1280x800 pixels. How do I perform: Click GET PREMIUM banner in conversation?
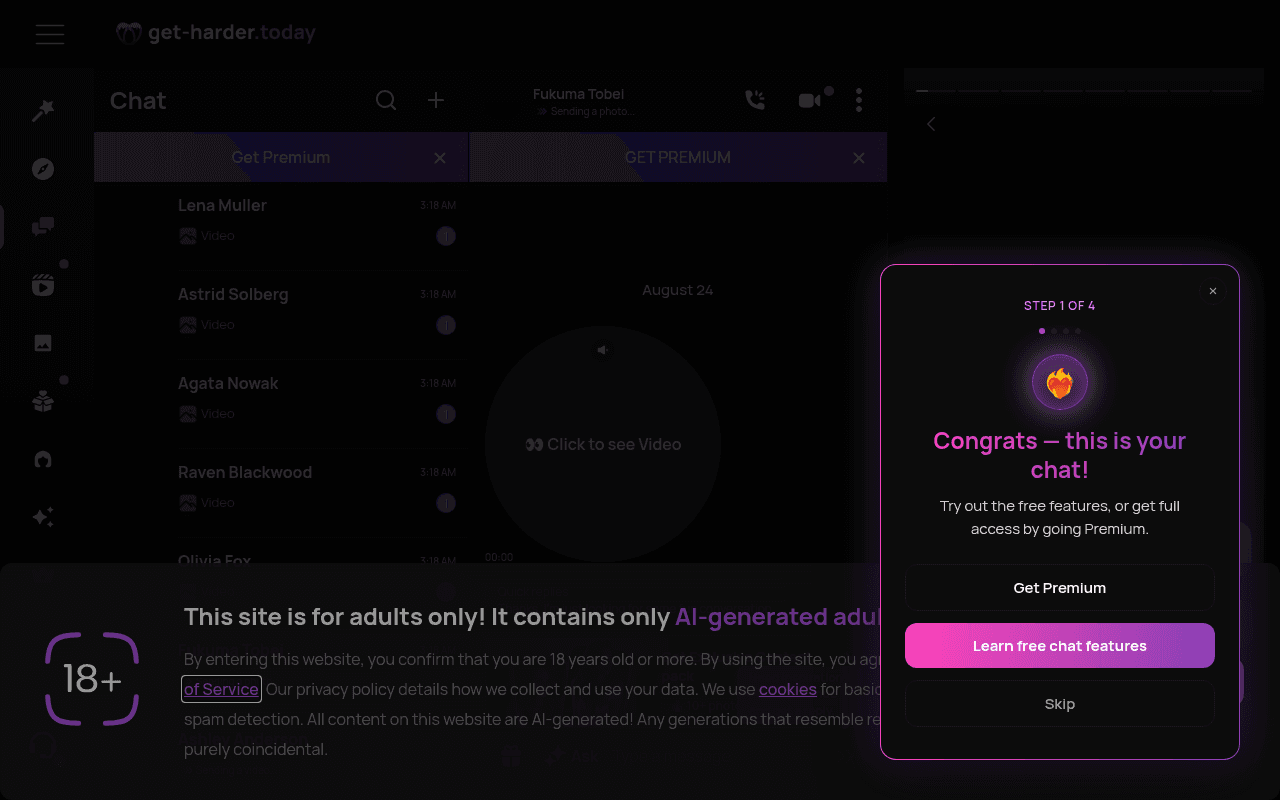(x=678, y=157)
